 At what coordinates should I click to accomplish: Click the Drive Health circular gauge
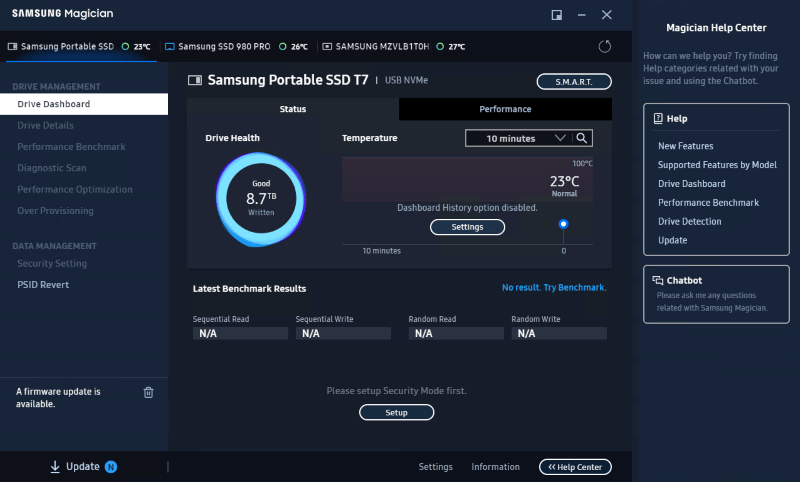261,198
